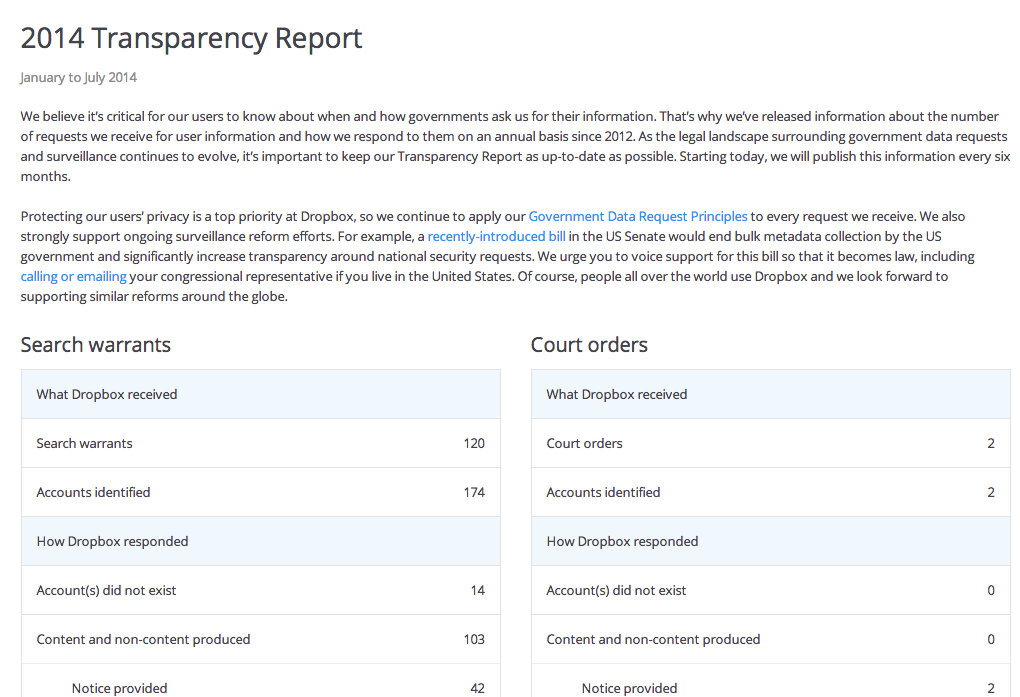Click the January to July 2014 subtitle

point(79,77)
